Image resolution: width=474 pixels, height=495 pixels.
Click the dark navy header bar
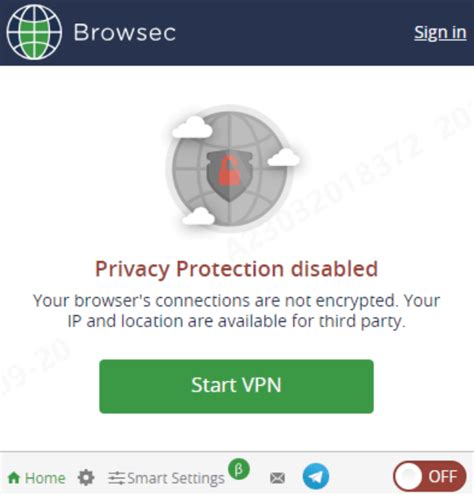[x=237, y=33]
